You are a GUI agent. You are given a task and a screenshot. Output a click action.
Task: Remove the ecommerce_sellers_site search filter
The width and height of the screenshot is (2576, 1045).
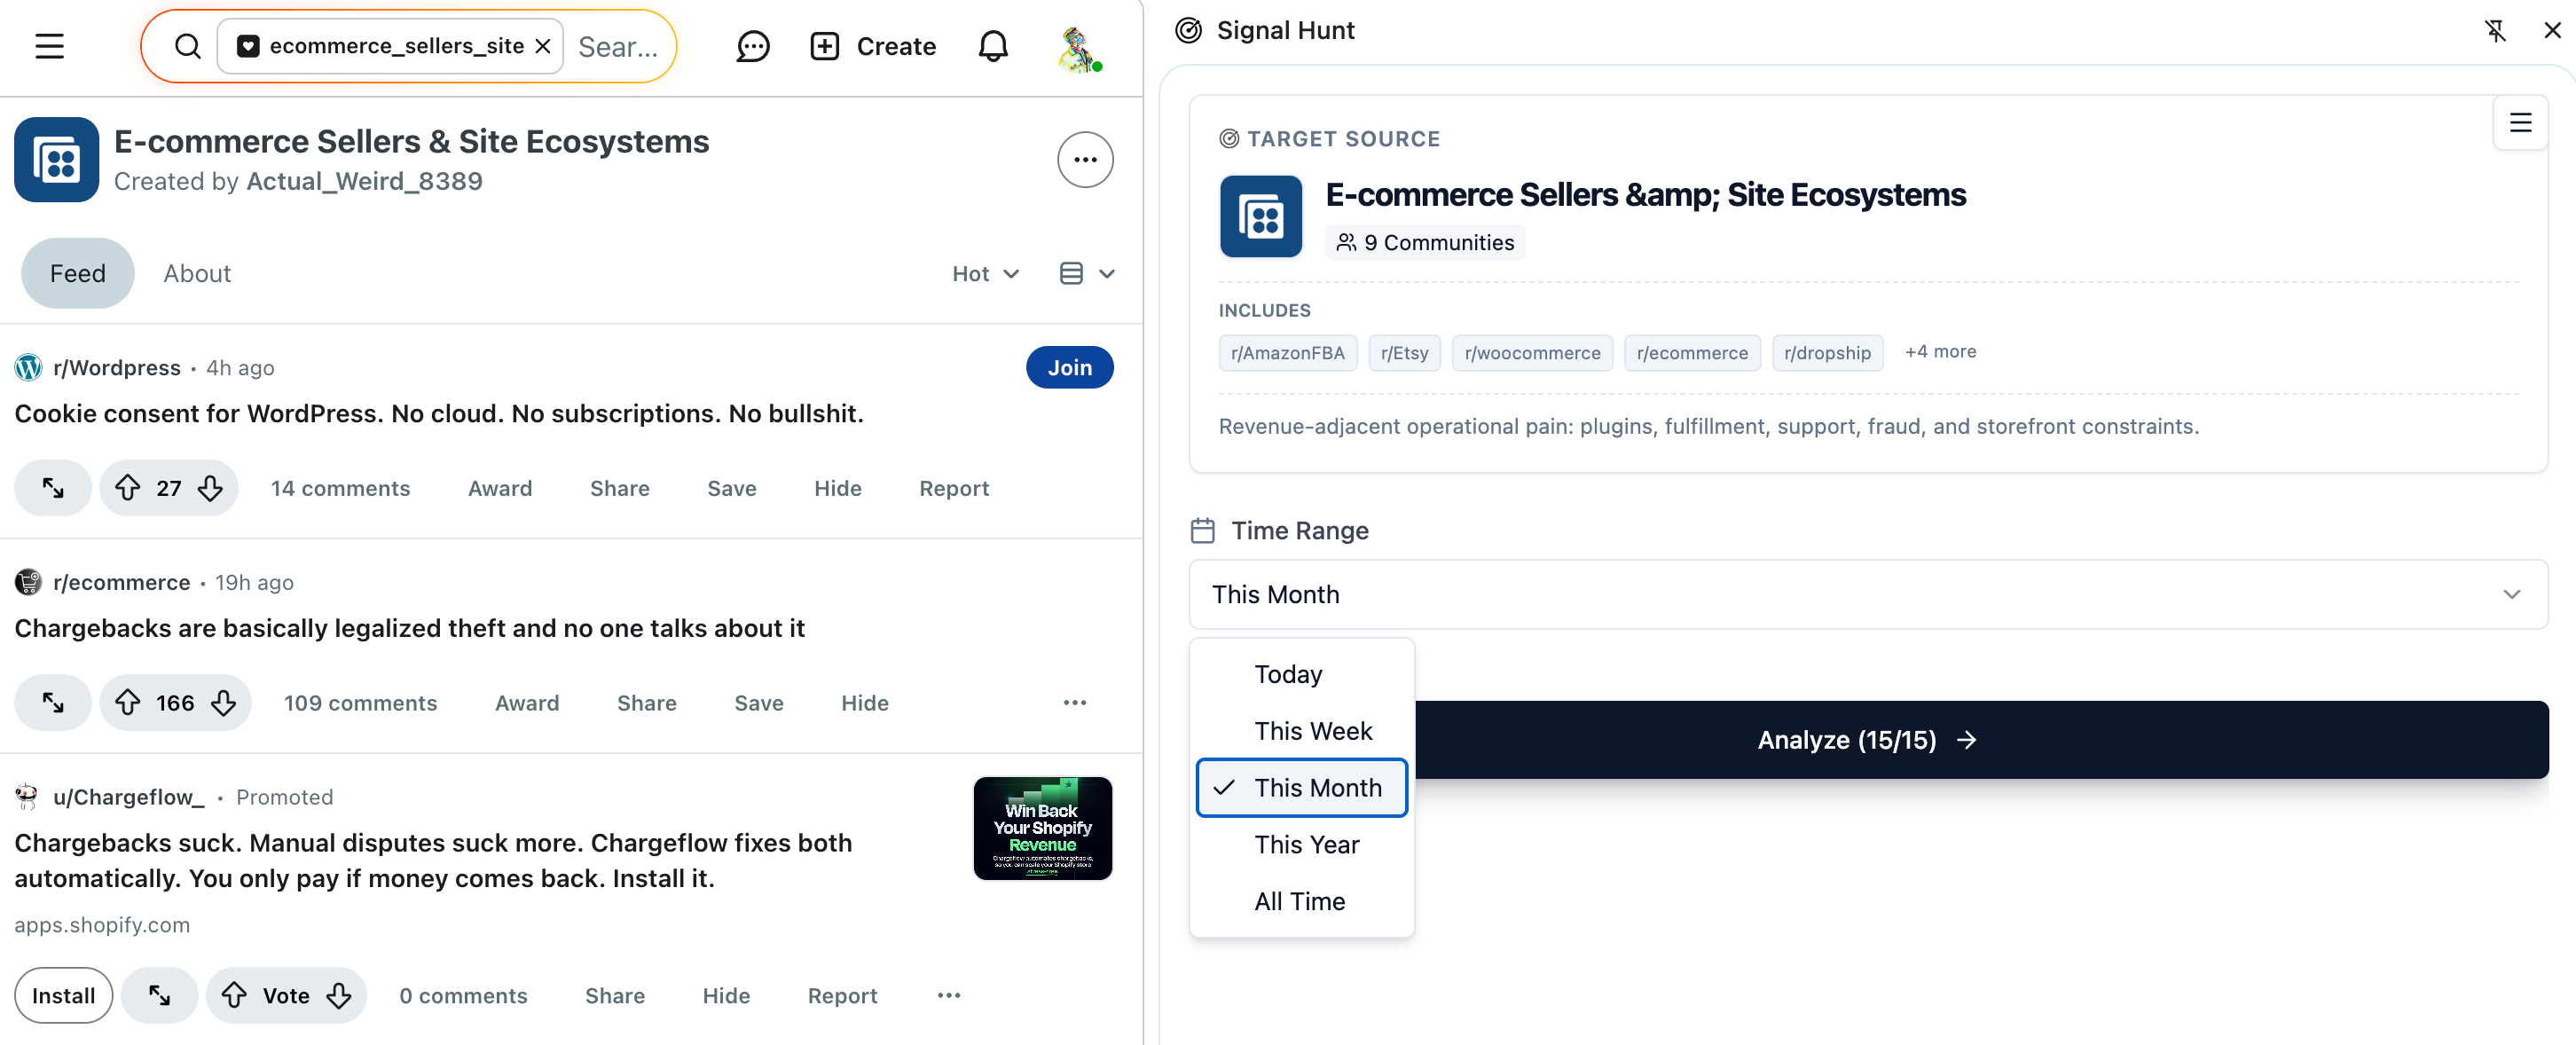coord(543,46)
